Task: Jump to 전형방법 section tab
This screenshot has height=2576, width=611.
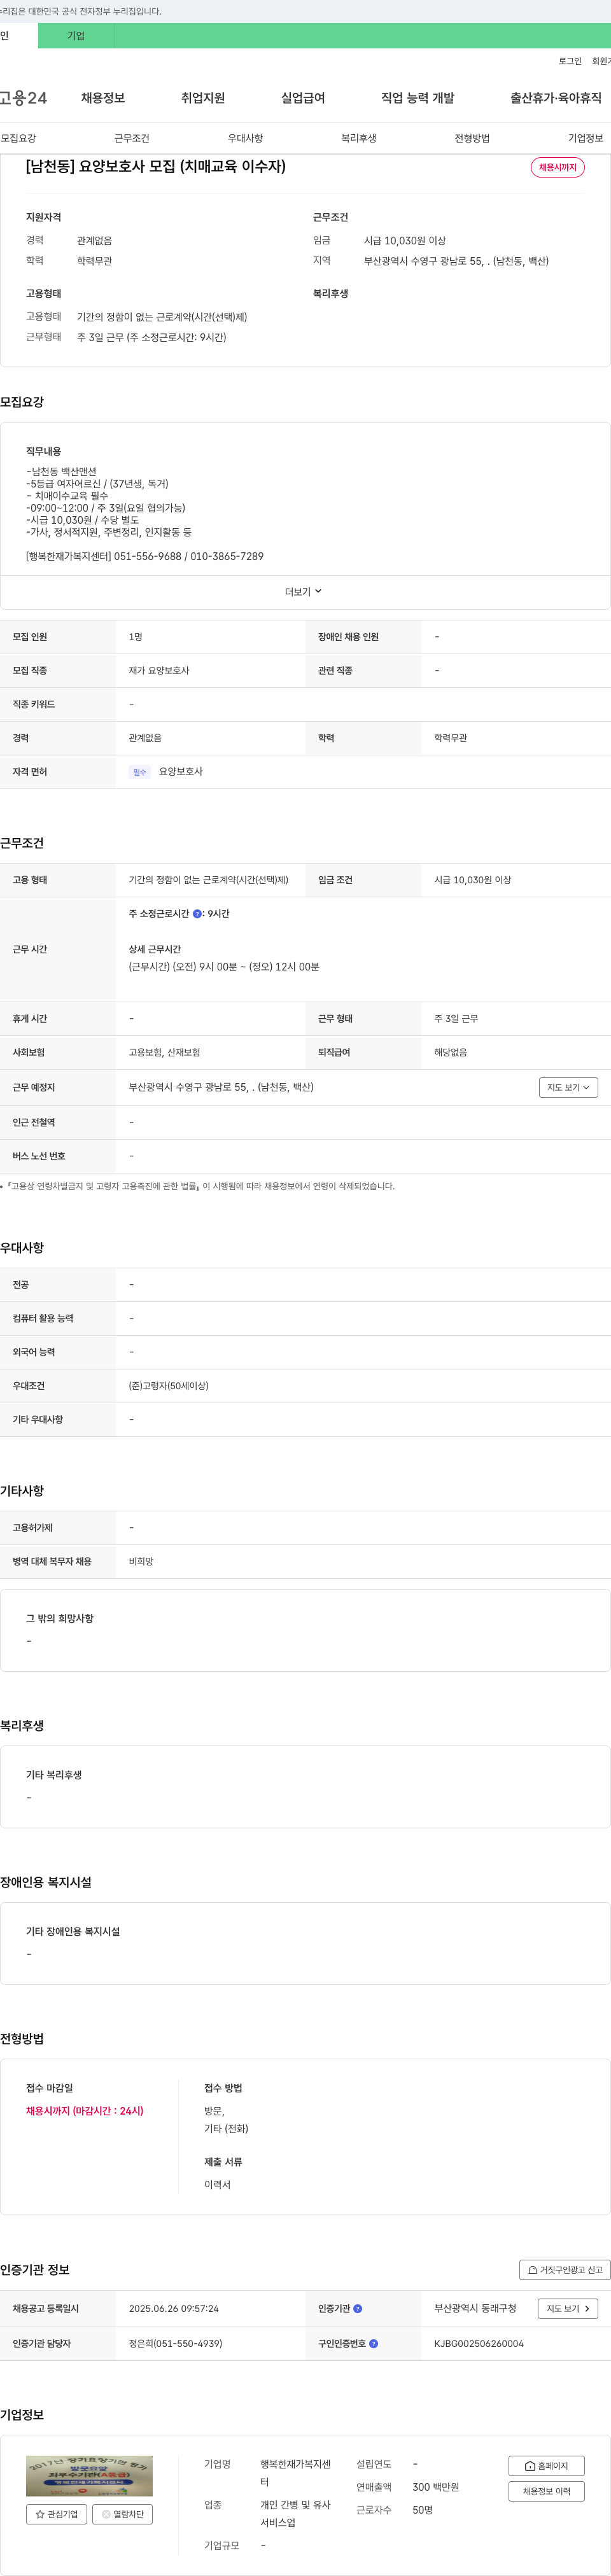Action: pyautogui.click(x=472, y=138)
